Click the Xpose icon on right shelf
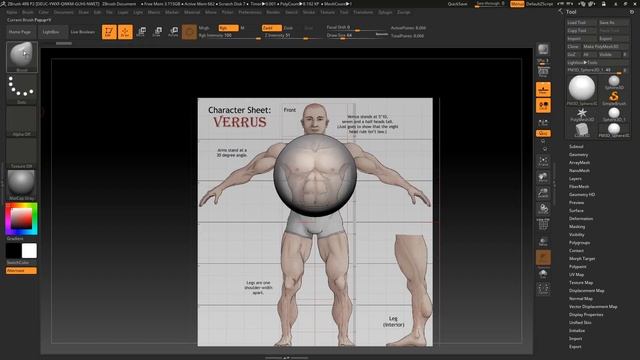Screen dimensions: 640x360 pos(543,289)
